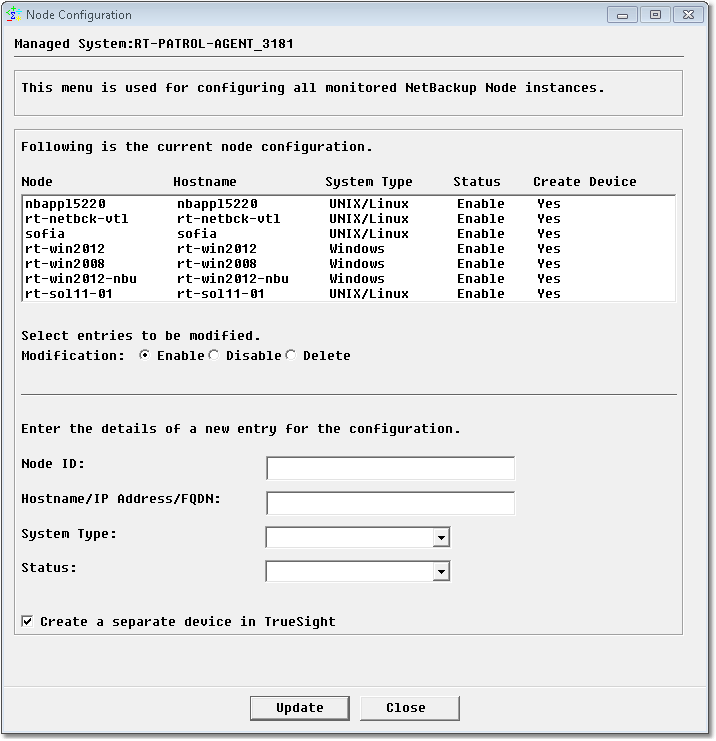Choose the Disable modification radio button
The width and height of the screenshot is (716, 741).
coord(214,356)
